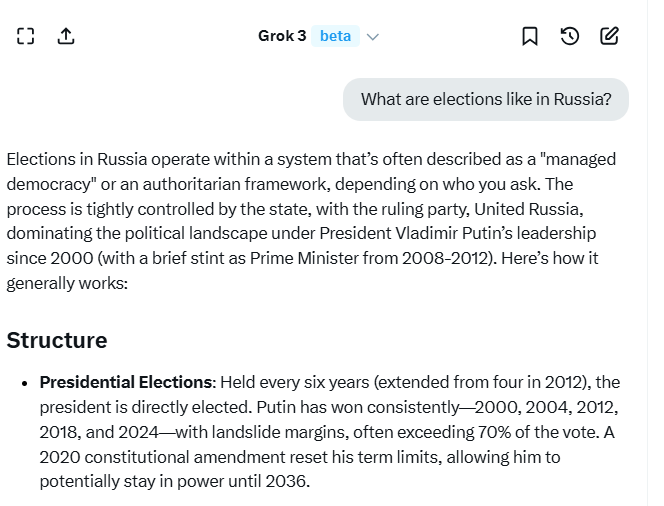Open chat history with the clock icon
Viewport: 664px width, 506px height.
pos(569,36)
